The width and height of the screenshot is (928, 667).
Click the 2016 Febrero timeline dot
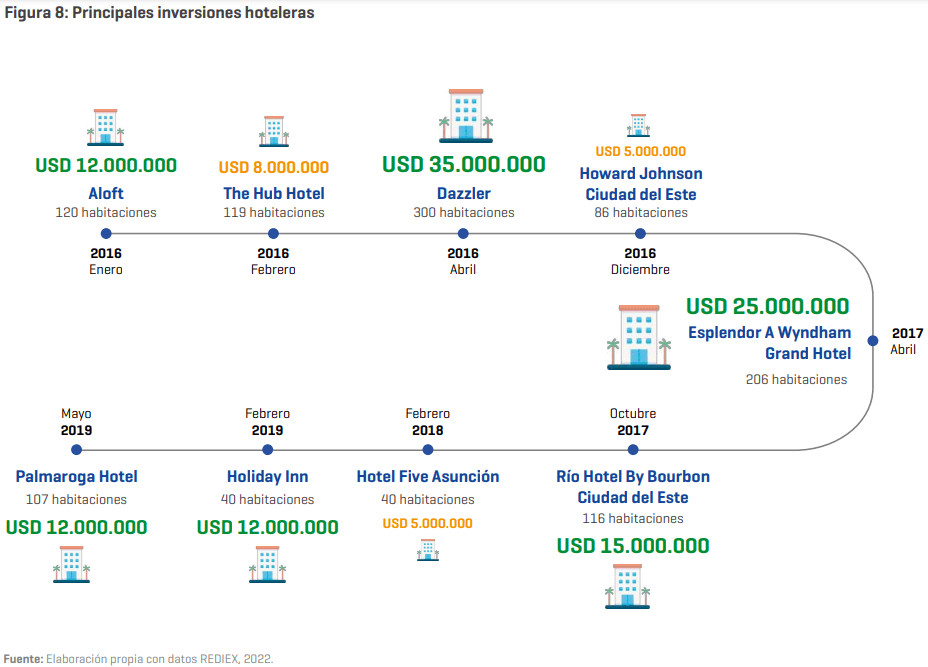(x=273, y=234)
